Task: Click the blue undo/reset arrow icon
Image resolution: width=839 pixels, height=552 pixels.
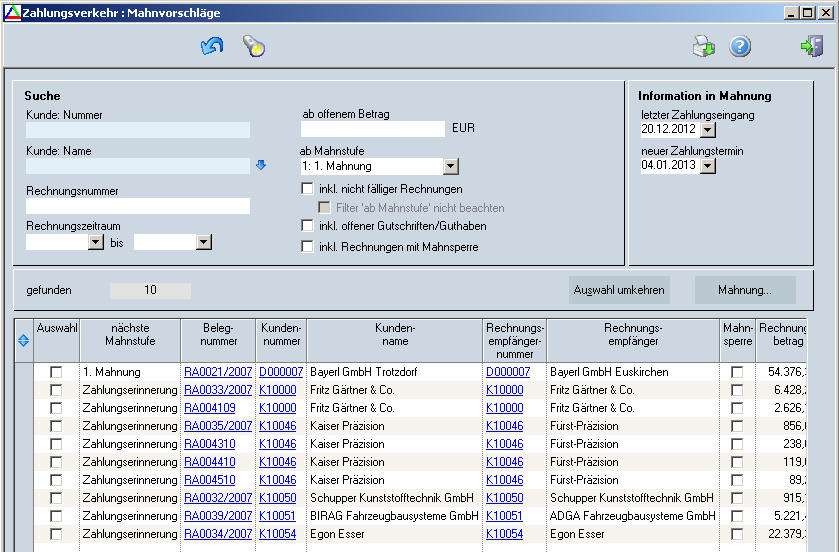Action: click(212, 46)
